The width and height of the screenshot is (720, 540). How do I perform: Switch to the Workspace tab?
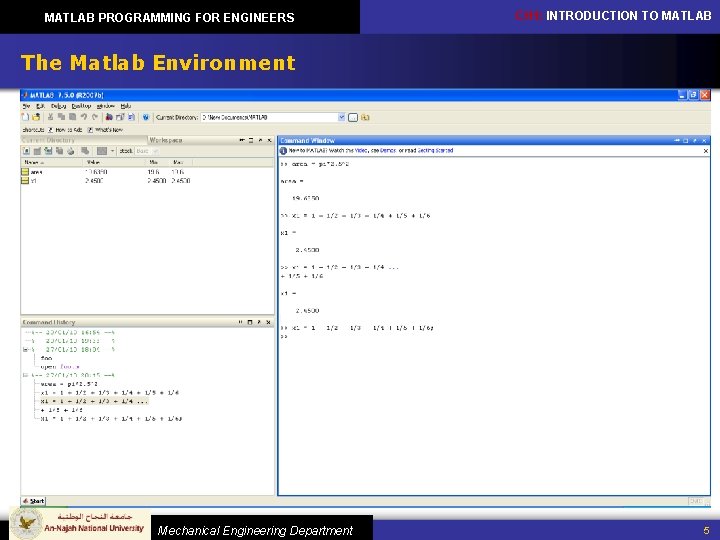tap(166, 140)
